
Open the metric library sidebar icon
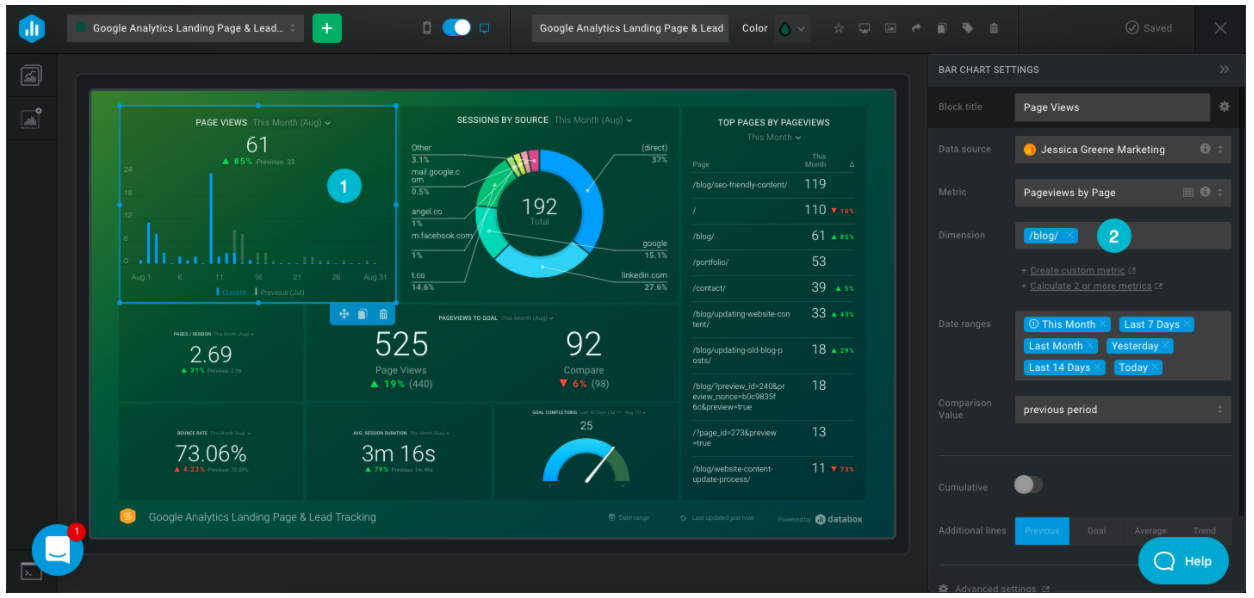31,119
